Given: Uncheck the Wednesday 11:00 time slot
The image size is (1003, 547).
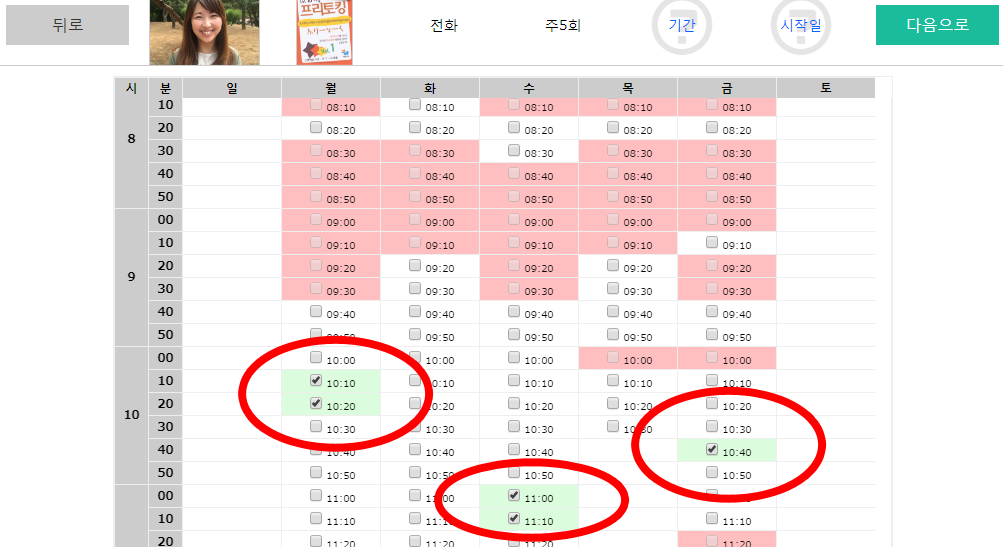Looking at the screenshot, I should pos(514,496).
